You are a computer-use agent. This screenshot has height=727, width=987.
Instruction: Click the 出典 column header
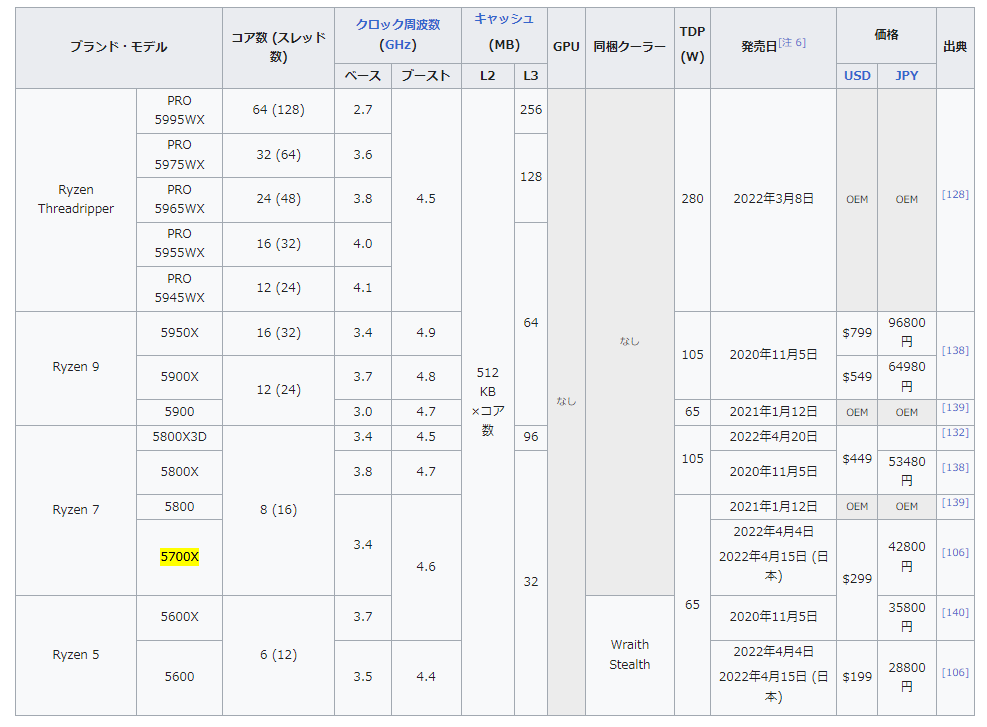point(955,48)
